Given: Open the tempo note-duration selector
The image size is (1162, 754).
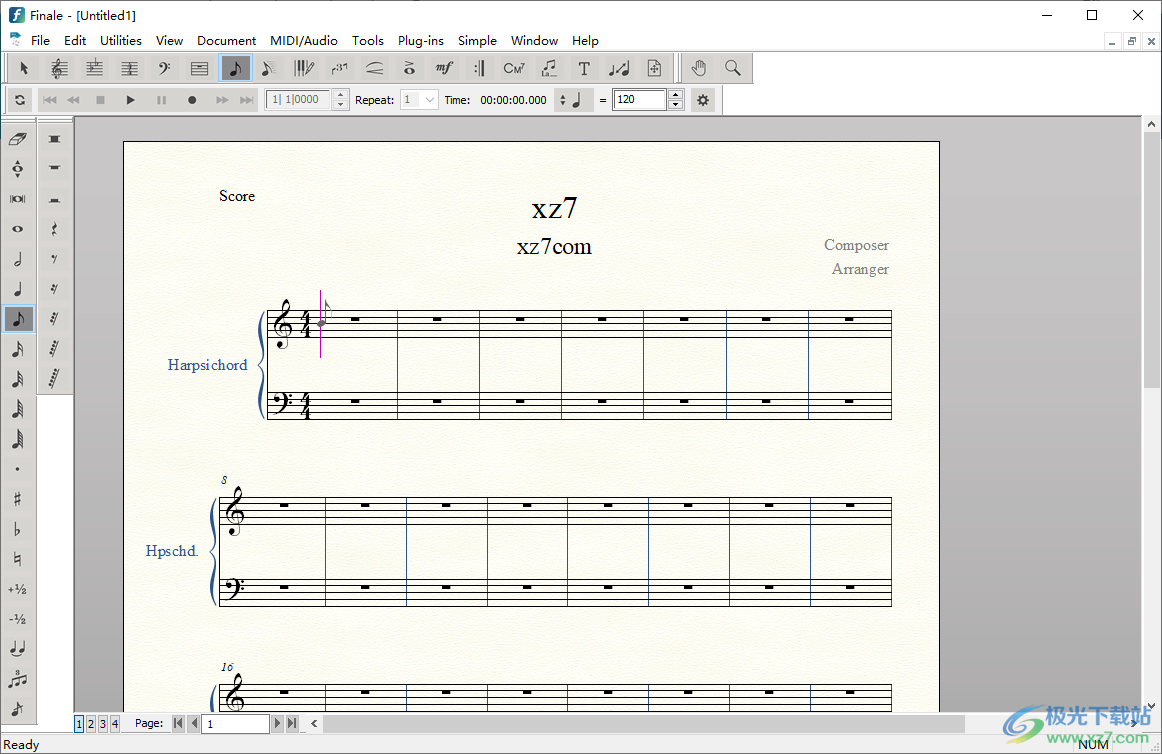Looking at the screenshot, I should pyautogui.click(x=575, y=100).
